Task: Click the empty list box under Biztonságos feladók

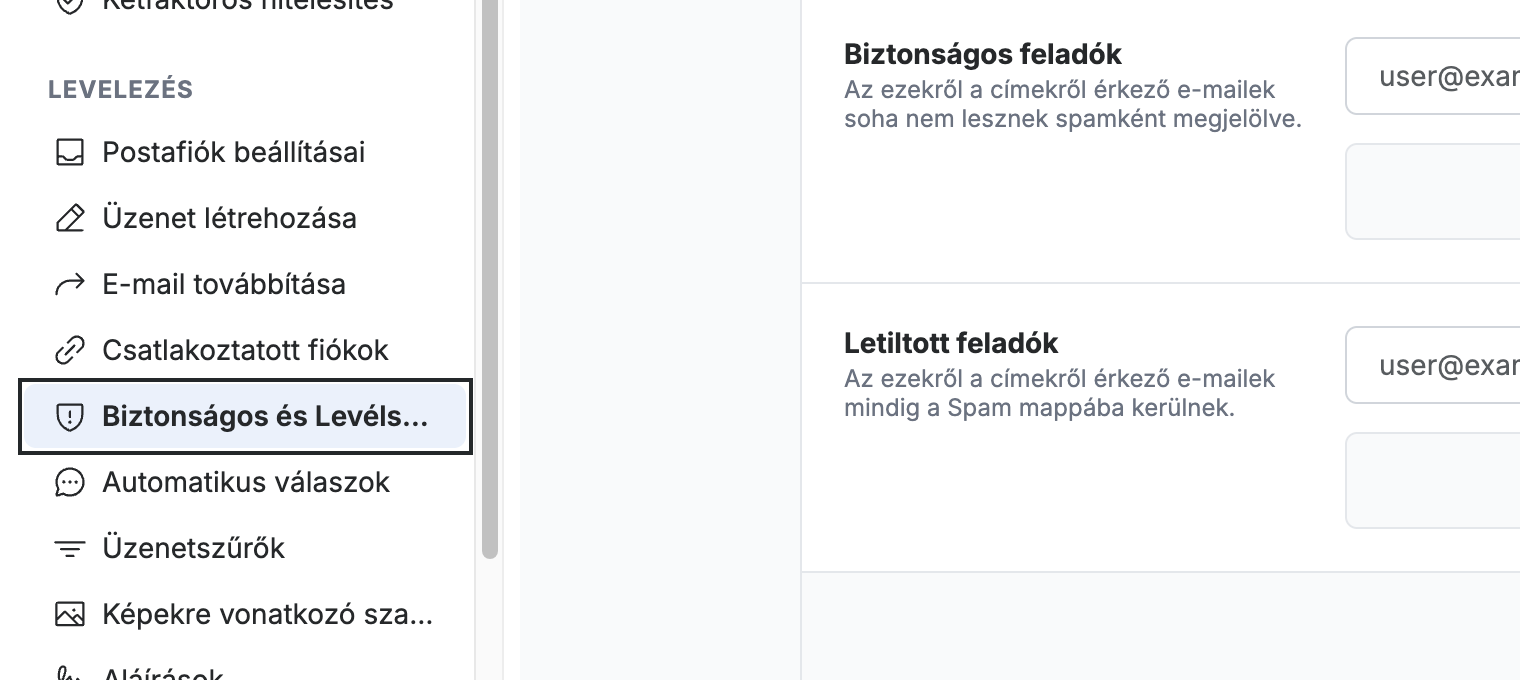Action: tap(1433, 191)
